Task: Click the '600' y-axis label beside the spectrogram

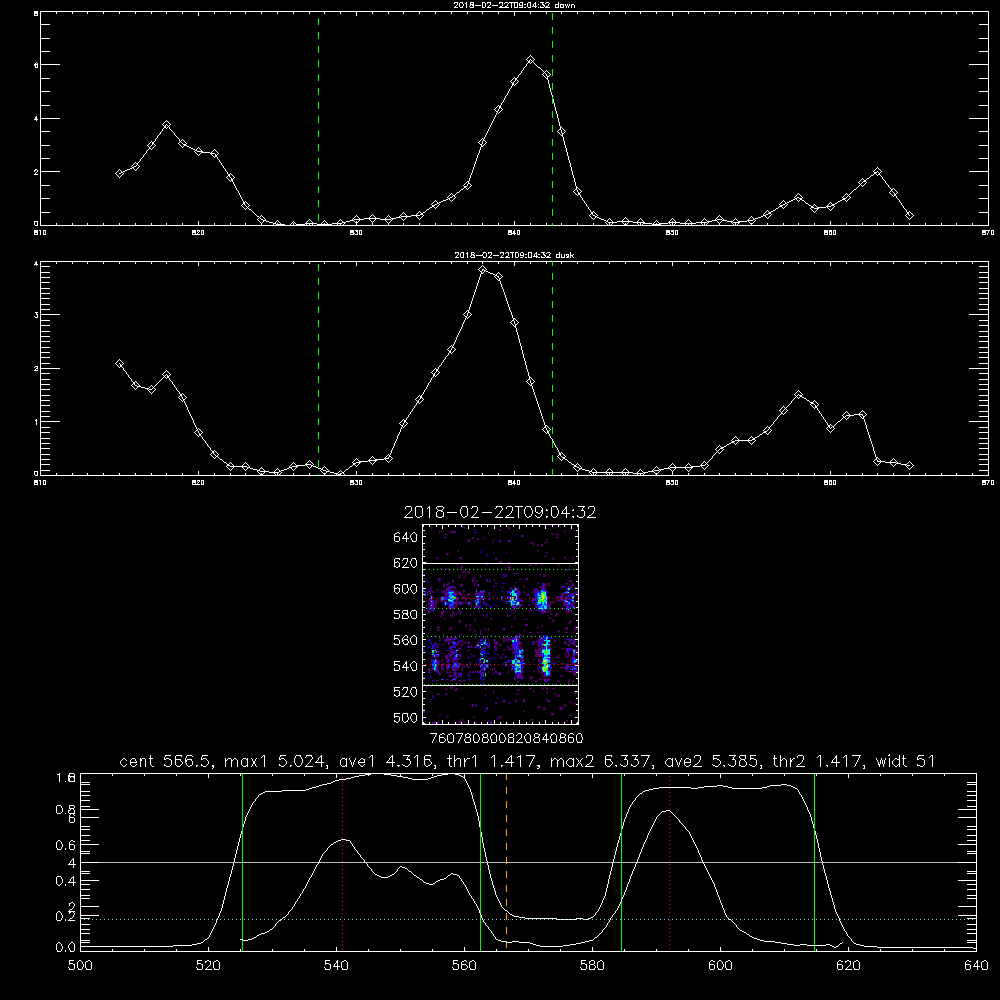Action: pos(406,589)
